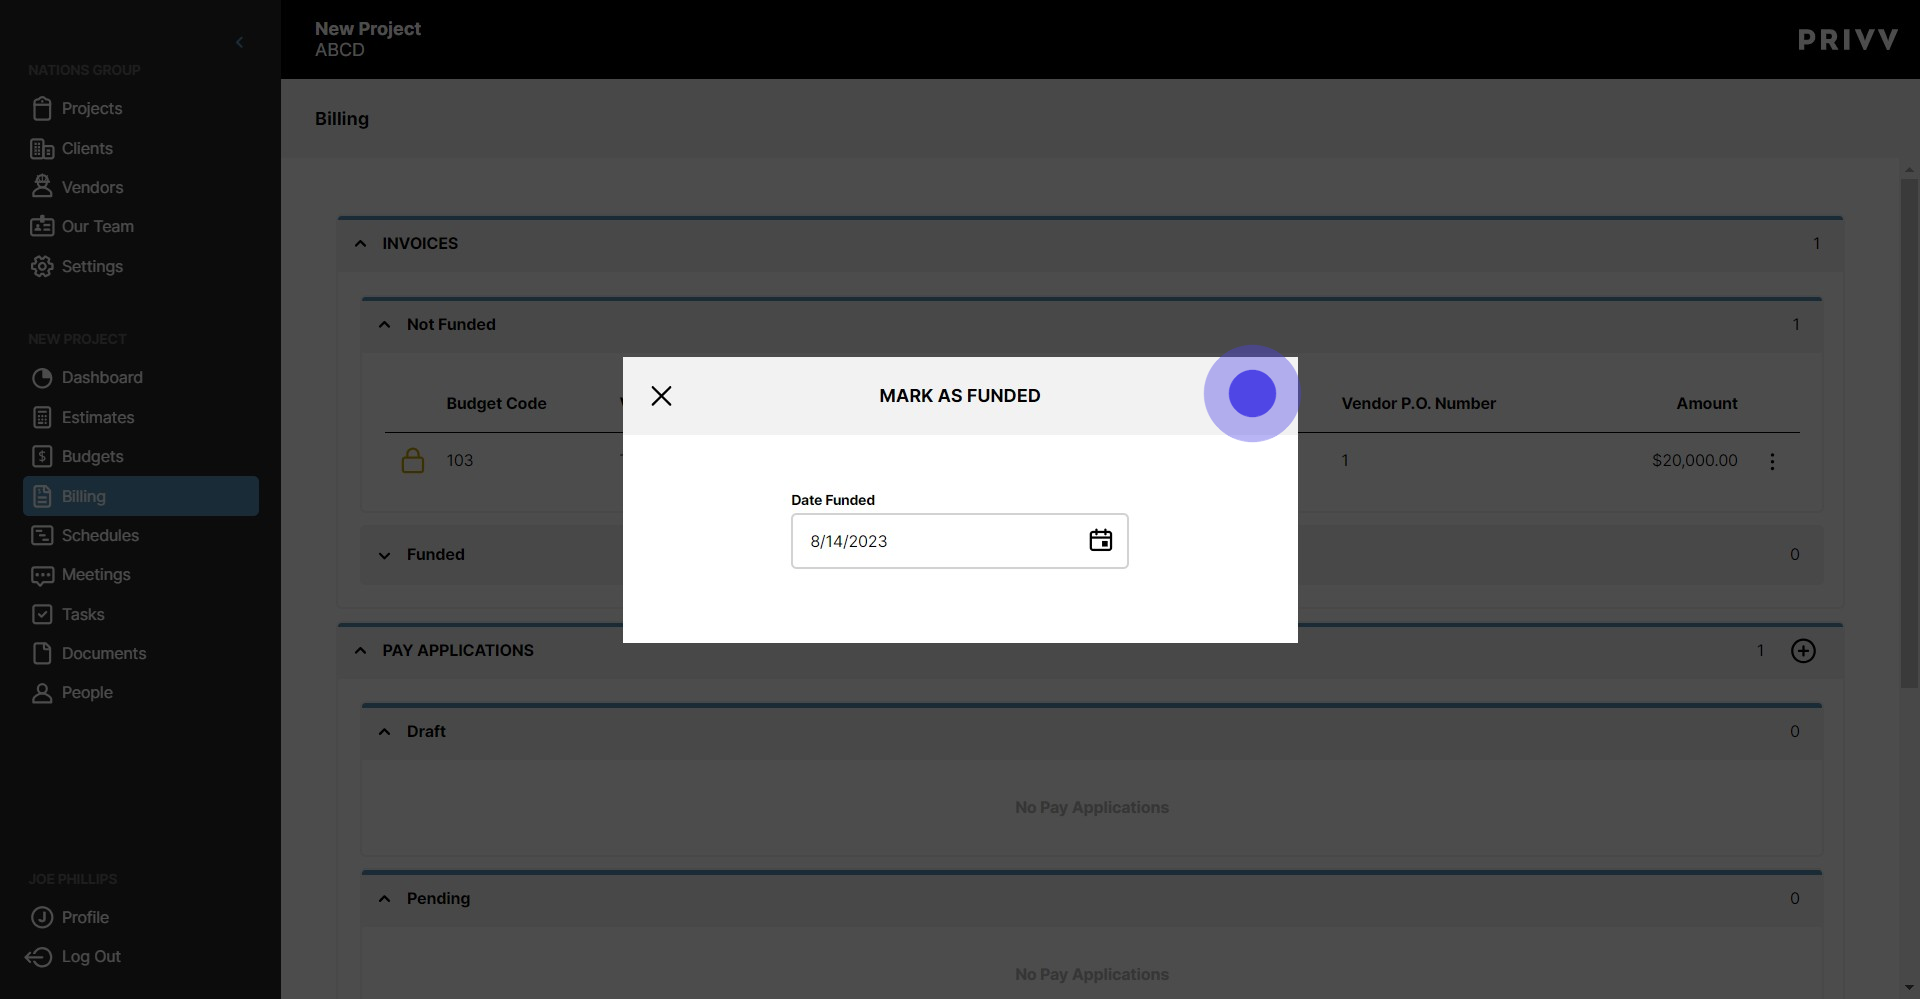Image resolution: width=1920 pixels, height=999 pixels.
Task: Click the lock icon on invoice 103
Action: pos(413,460)
